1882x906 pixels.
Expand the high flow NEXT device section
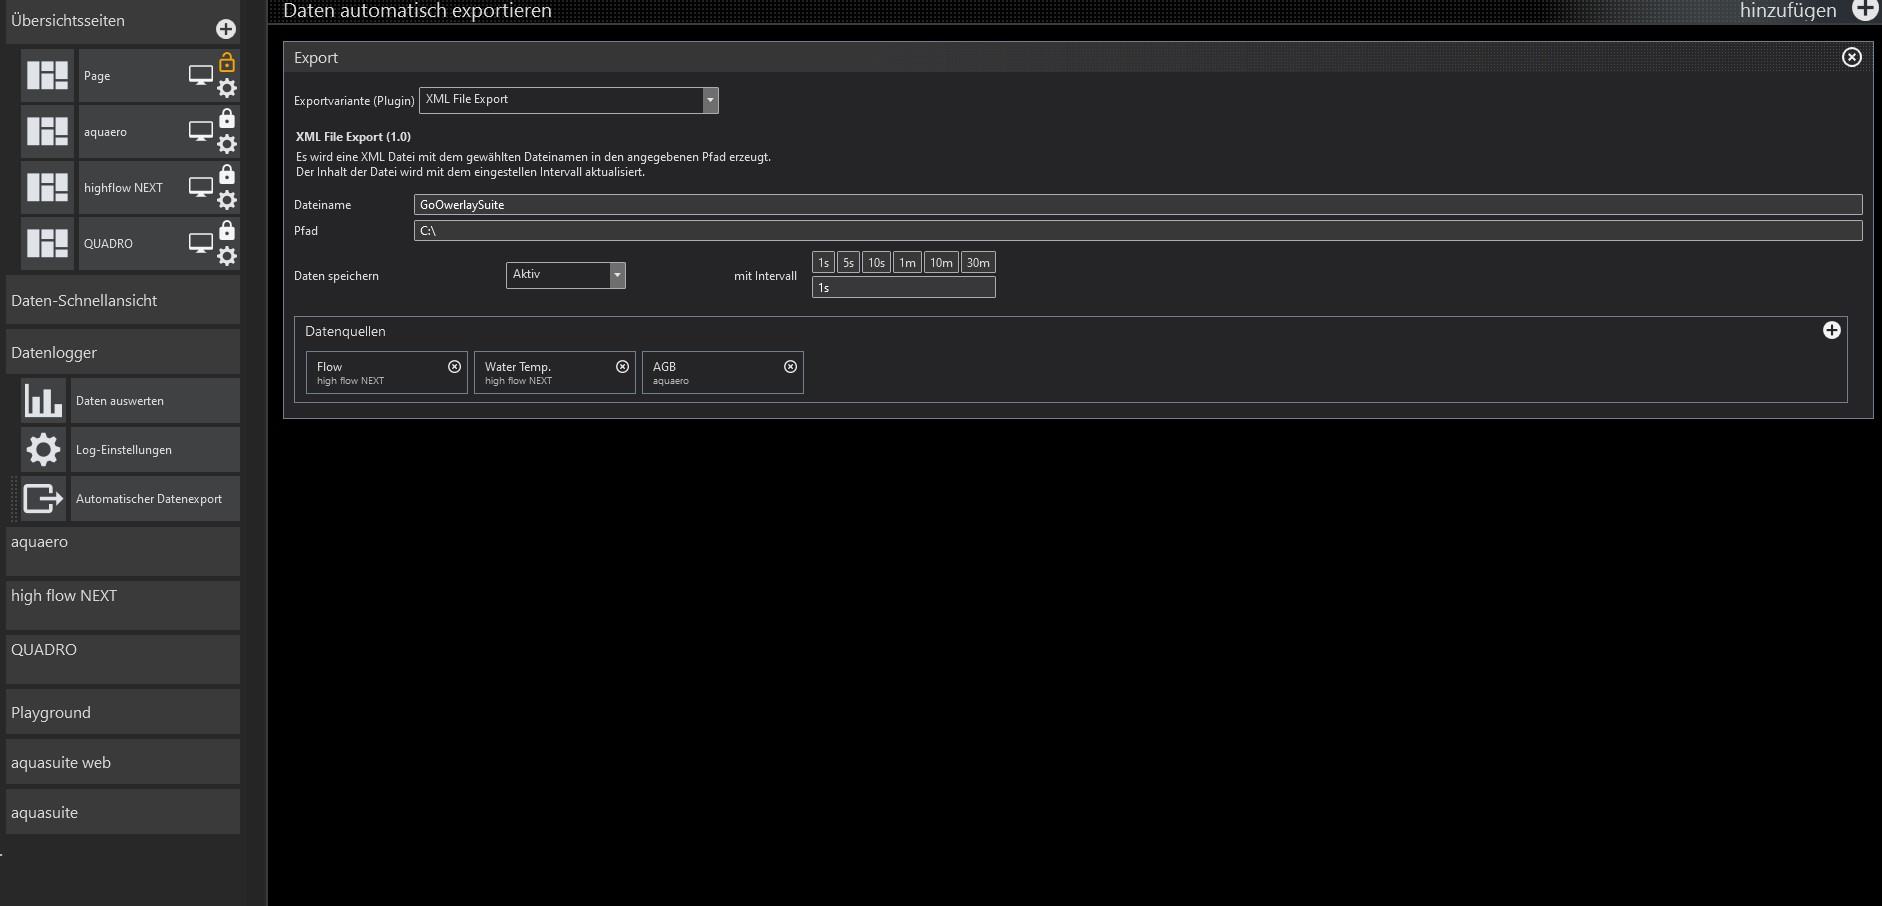click(x=123, y=605)
